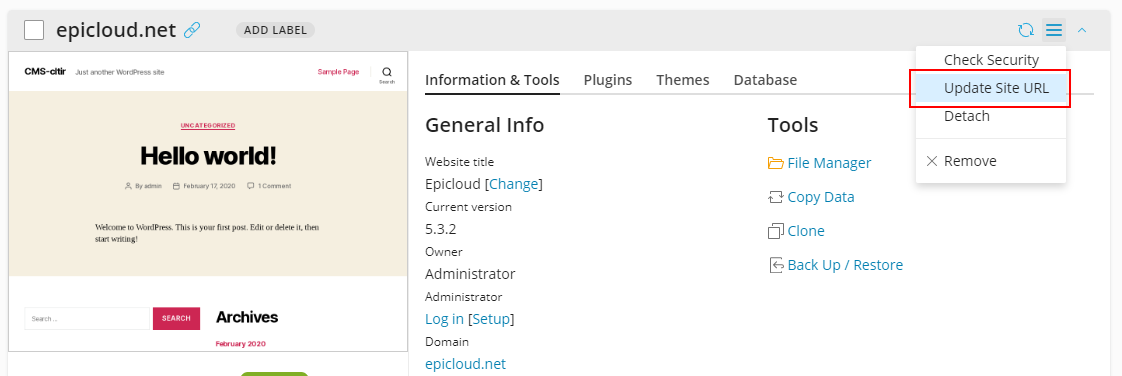Viewport: 1122px width, 376px height.
Task: Click Change link next to website title
Action: coord(513,184)
